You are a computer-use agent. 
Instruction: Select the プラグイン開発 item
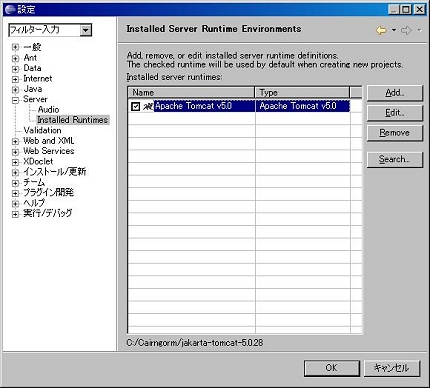48,192
